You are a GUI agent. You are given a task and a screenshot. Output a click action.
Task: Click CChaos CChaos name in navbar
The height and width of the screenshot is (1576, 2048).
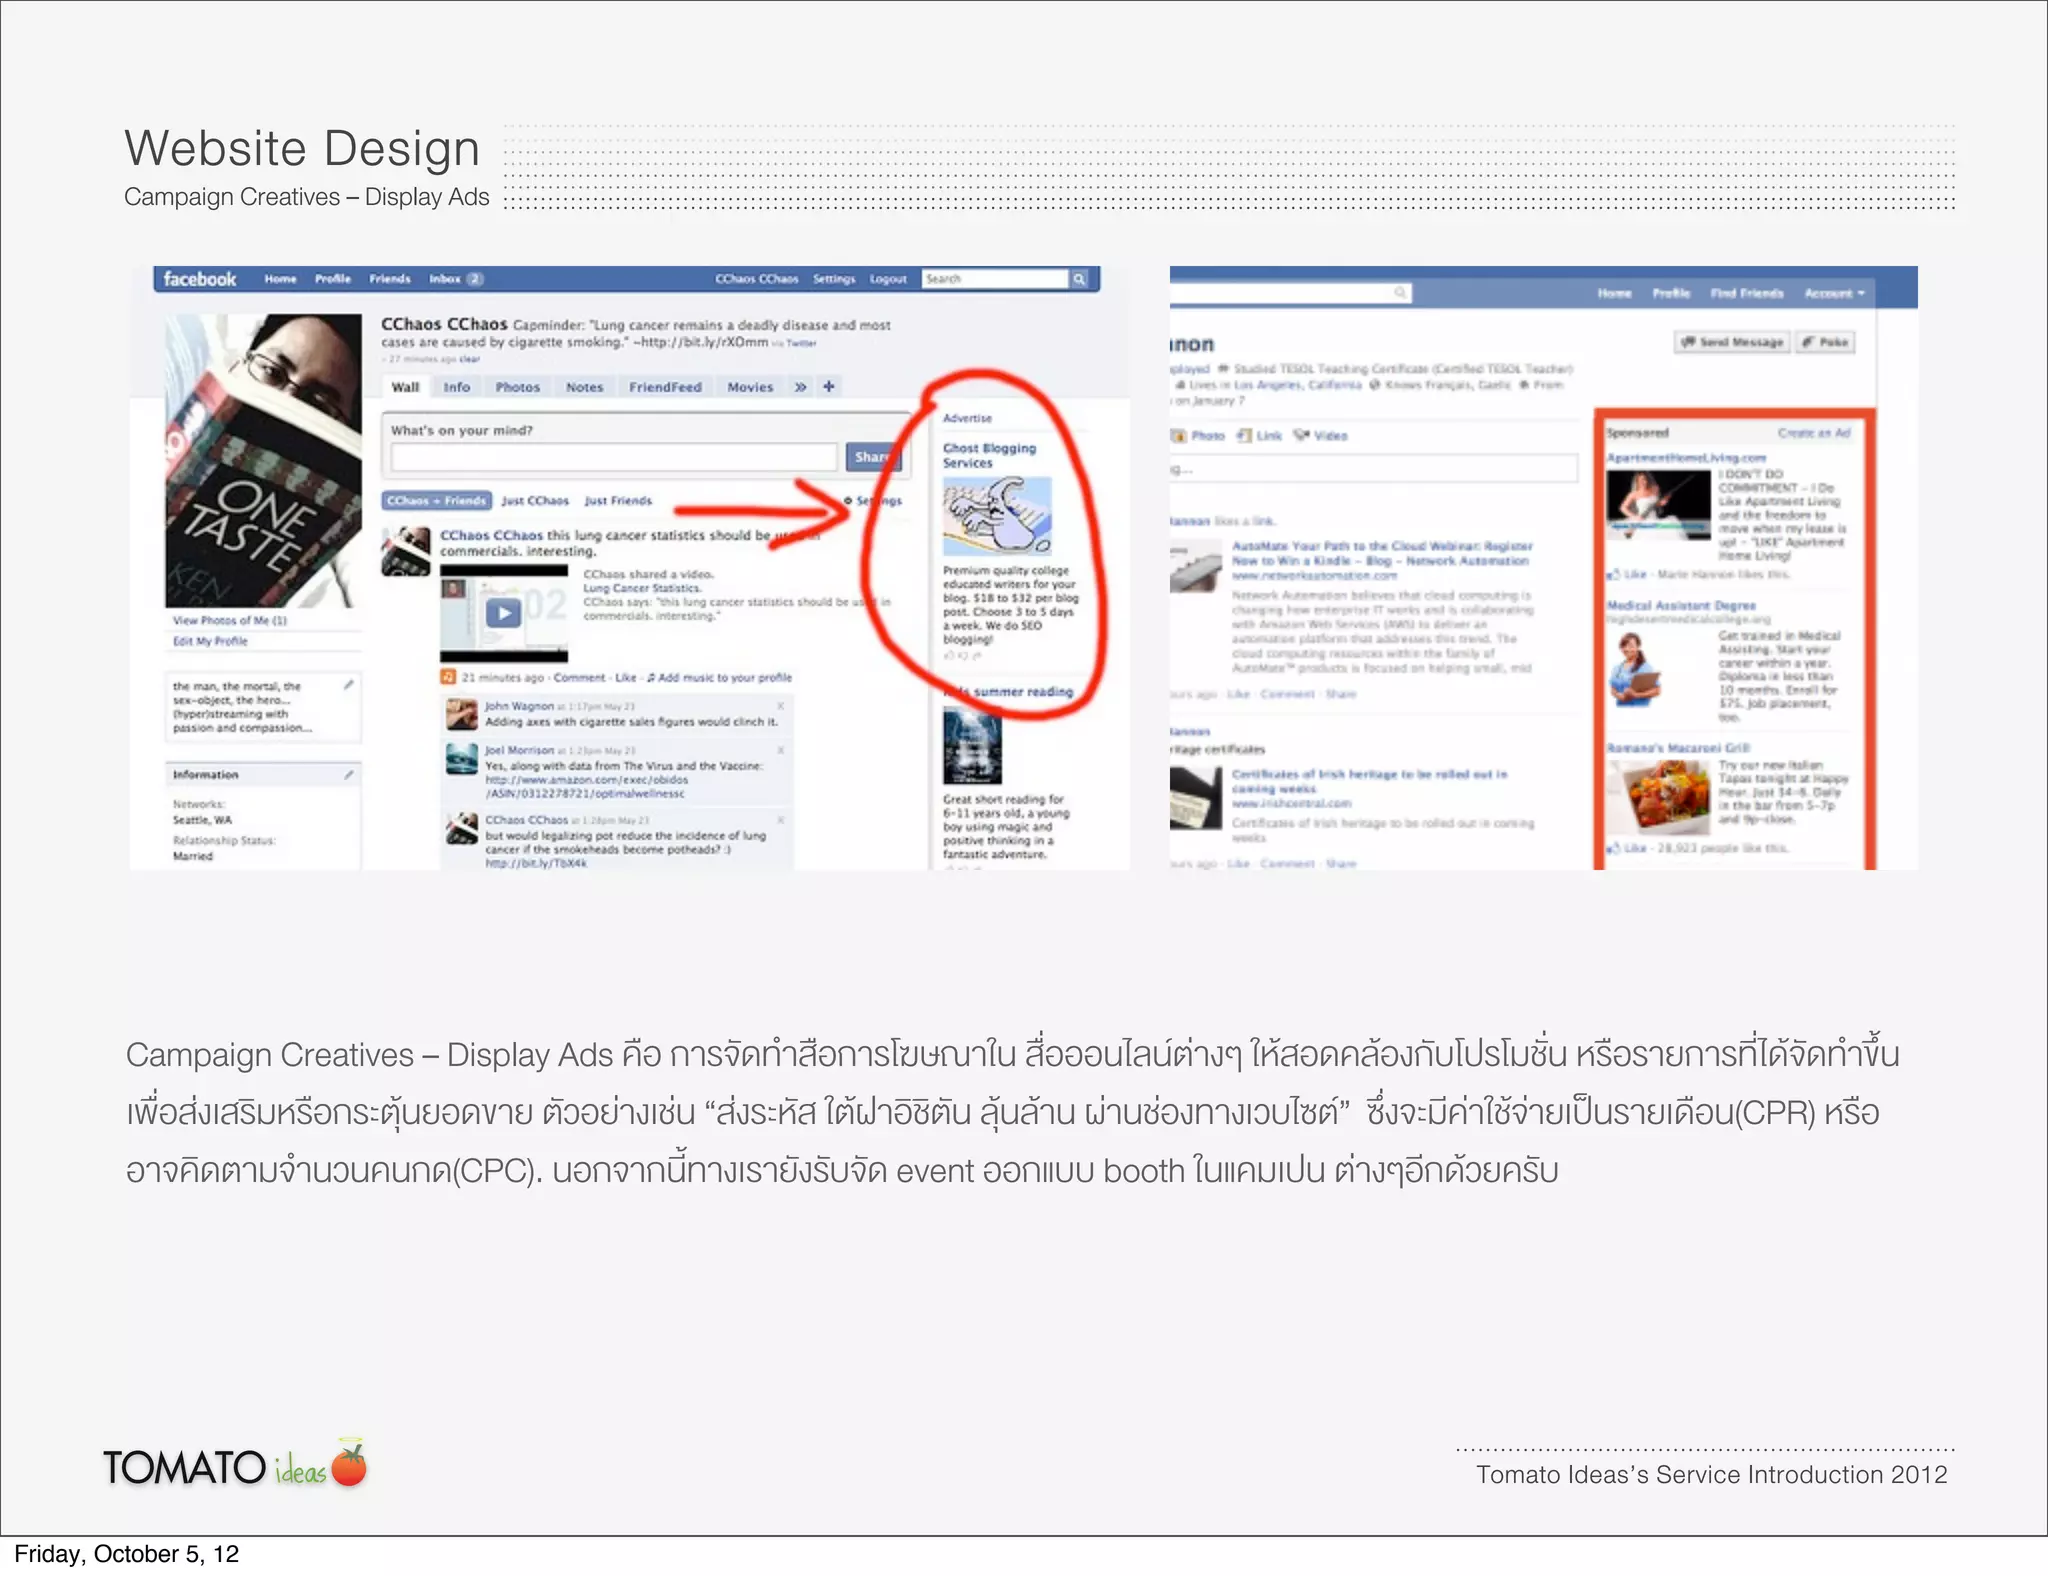pos(757,279)
